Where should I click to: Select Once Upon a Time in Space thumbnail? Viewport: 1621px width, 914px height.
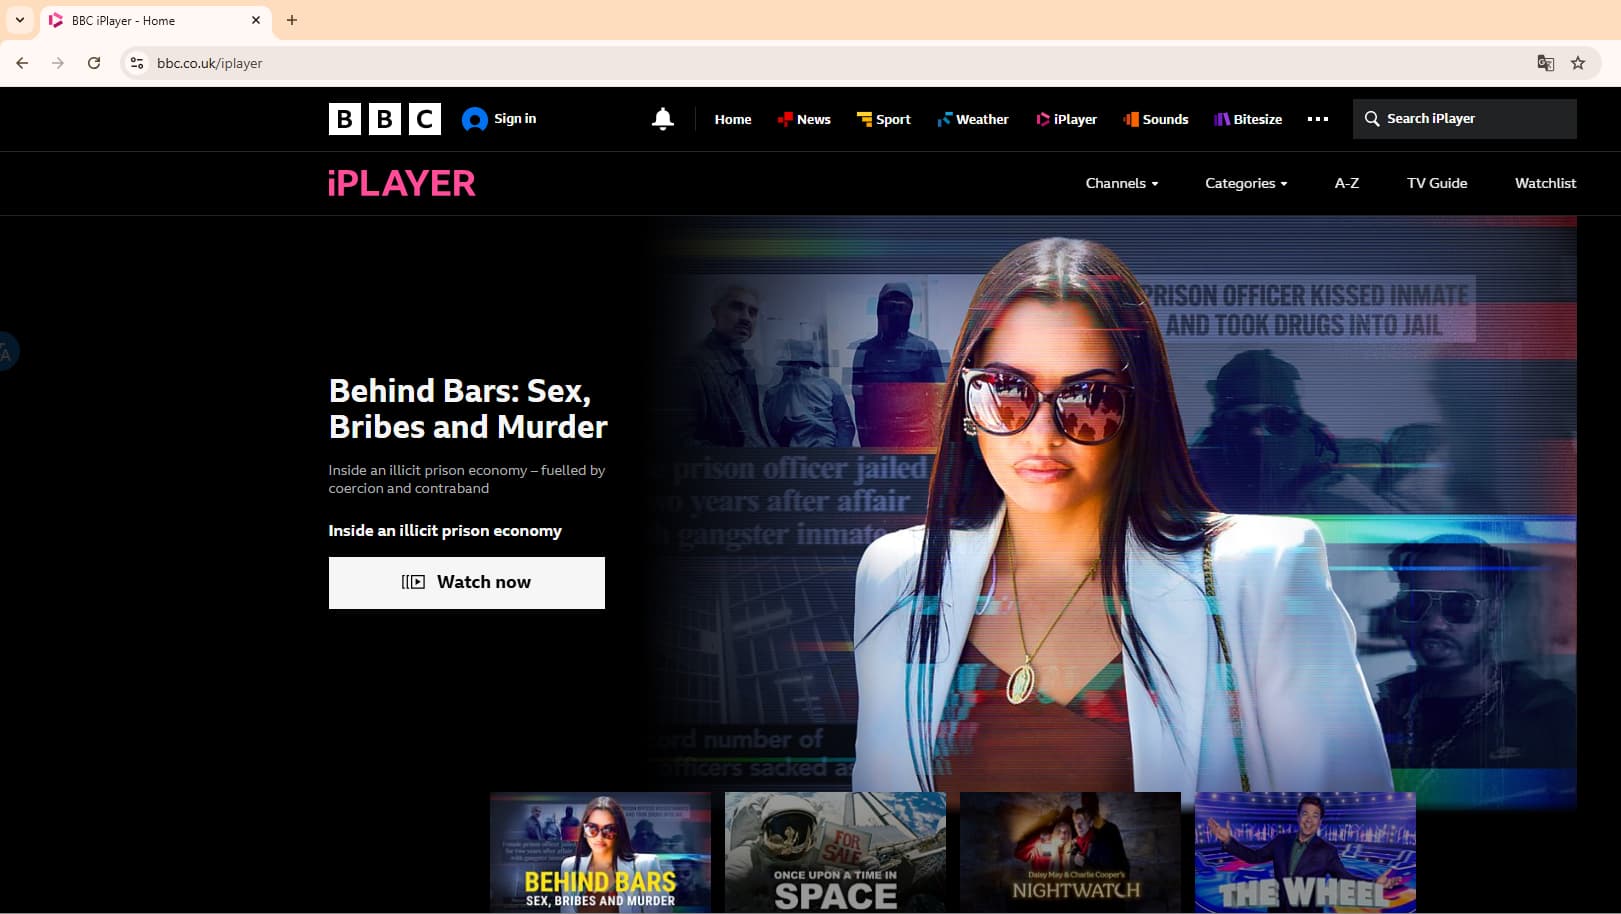(x=835, y=852)
